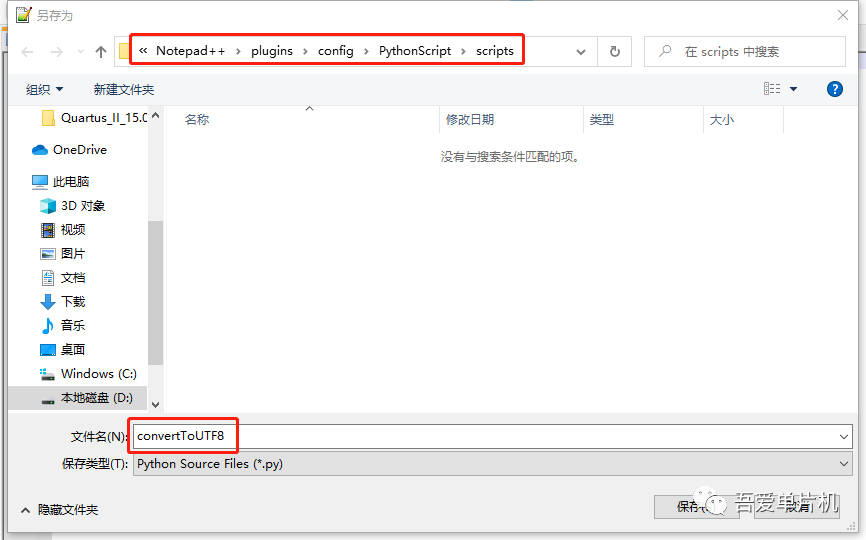Select 本地磁盘 (D:) drive
The width and height of the screenshot is (866, 540).
point(87,398)
